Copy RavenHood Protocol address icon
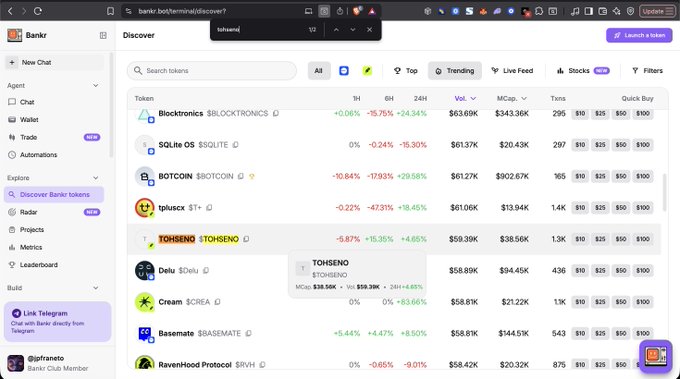Screen dimensions: 680x379 (x=262, y=365)
